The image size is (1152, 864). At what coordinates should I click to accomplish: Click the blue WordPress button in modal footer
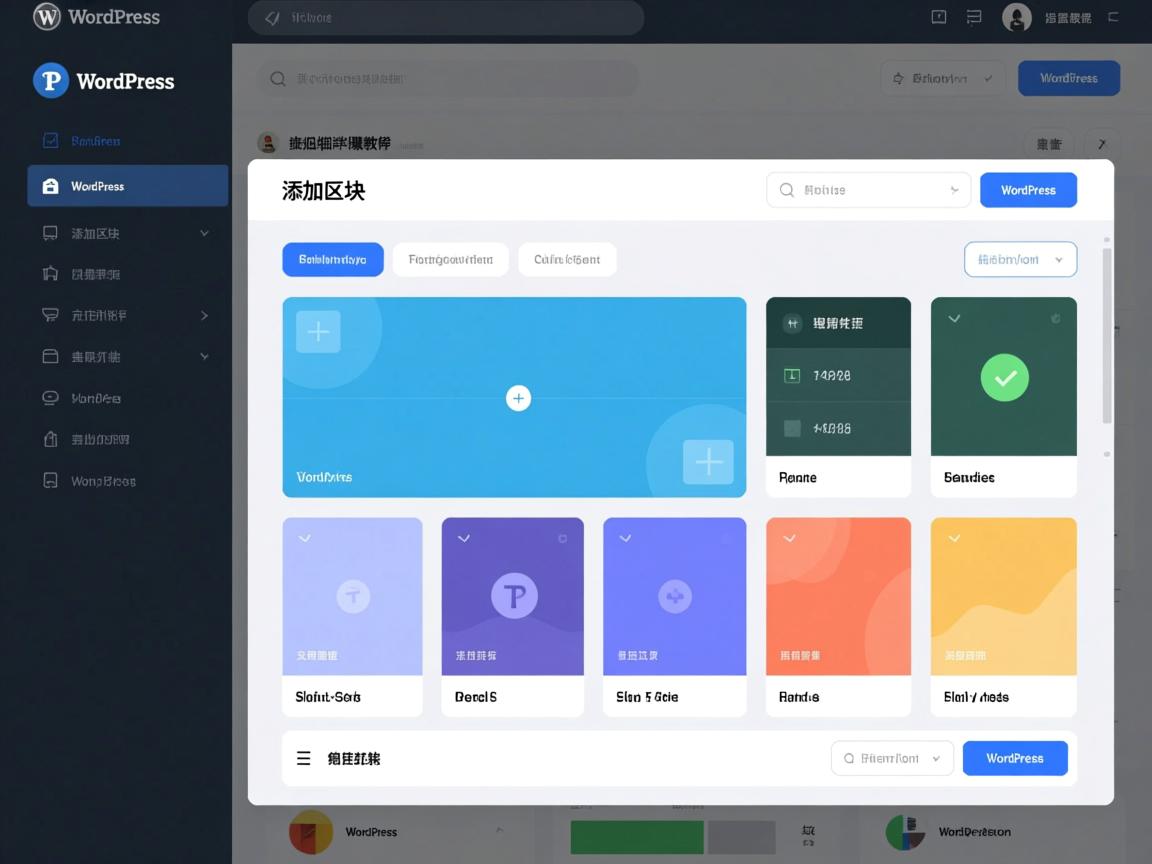pyautogui.click(x=1014, y=758)
